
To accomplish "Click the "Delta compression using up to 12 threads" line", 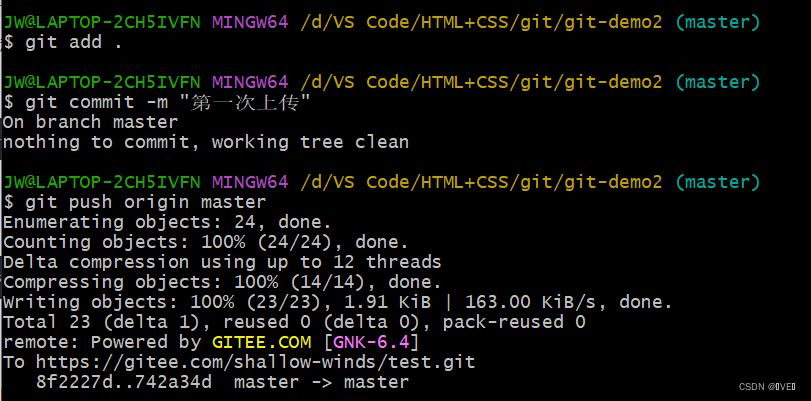I will (x=222, y=262).
